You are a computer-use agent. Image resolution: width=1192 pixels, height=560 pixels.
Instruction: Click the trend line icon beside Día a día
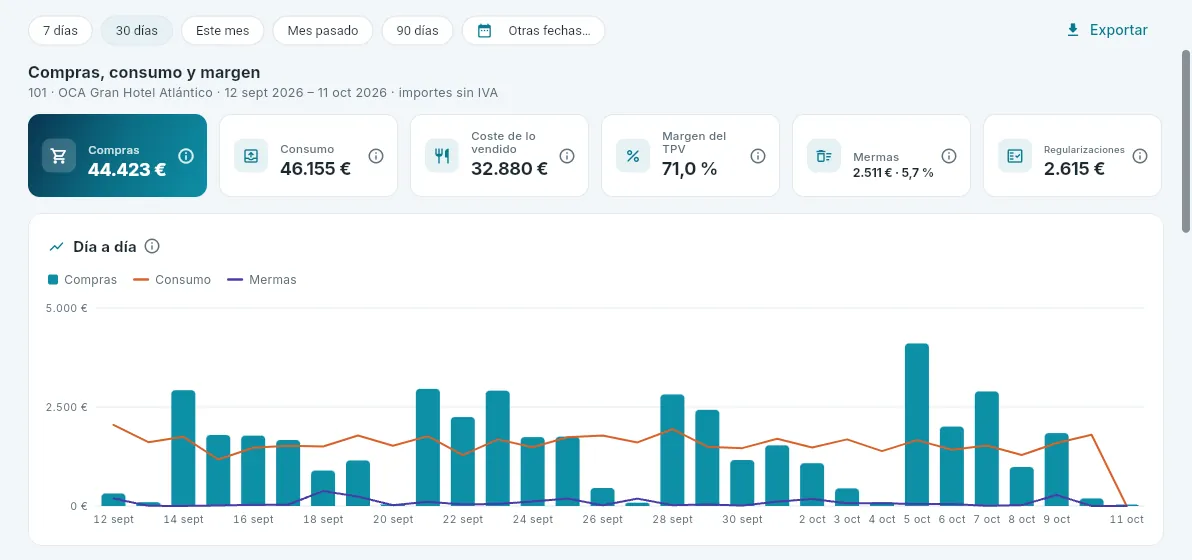[x=56, y=247]
